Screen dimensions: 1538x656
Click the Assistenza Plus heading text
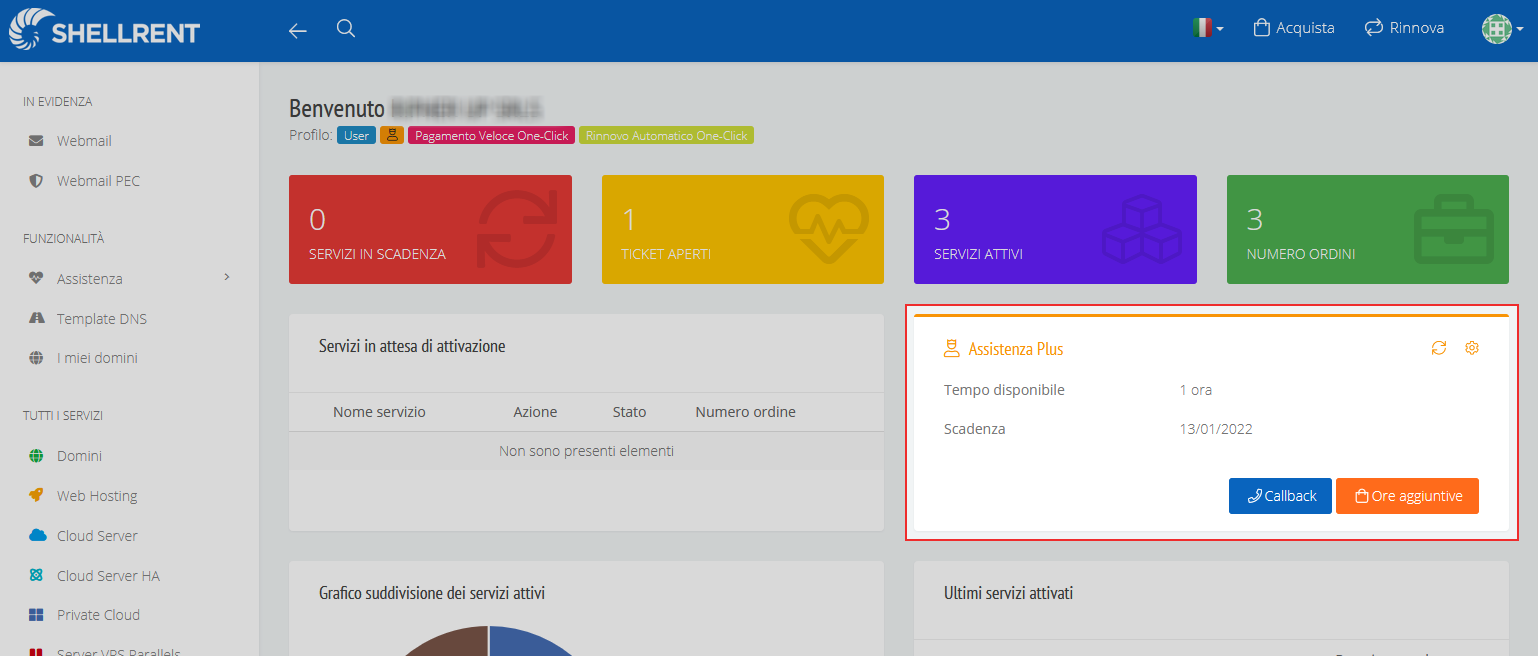tap(1016, 349)
